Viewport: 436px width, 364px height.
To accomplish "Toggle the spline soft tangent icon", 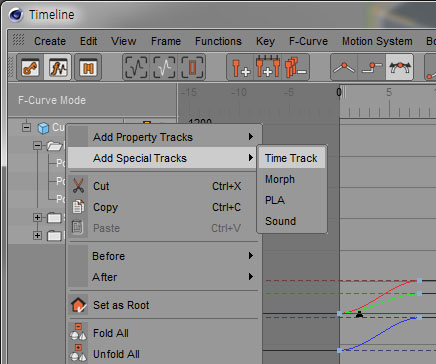I will point(400,68).
